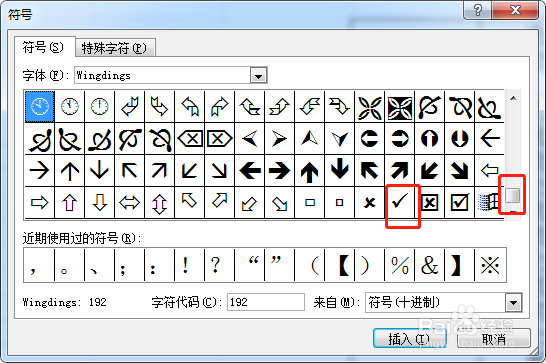The height and width of the screenshot is (363, 546).
Task: Expand the 来自 (from) encoding dropdown
Action: (514, 302)
